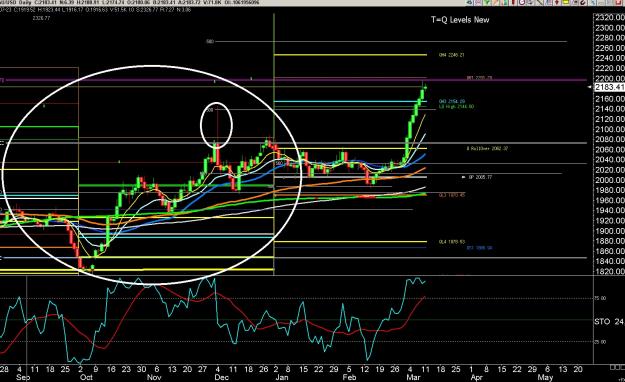Click the Sep month label on time axis
This screenshot has width=625, height=382.
[x=23, y=377]
